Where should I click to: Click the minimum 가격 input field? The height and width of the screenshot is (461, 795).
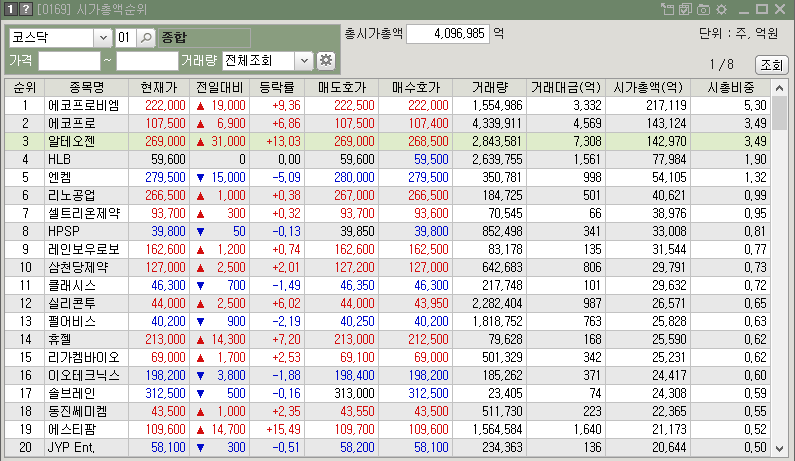coord(69,61)
